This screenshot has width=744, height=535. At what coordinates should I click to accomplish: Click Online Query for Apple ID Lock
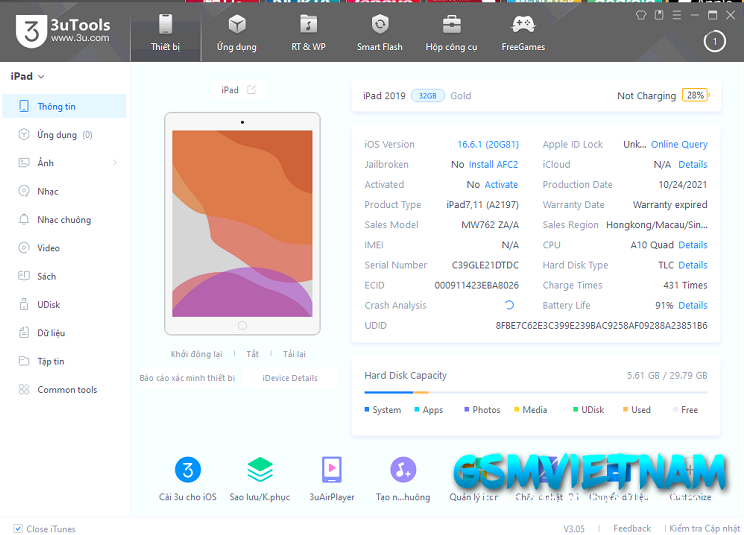pos(679,144)
